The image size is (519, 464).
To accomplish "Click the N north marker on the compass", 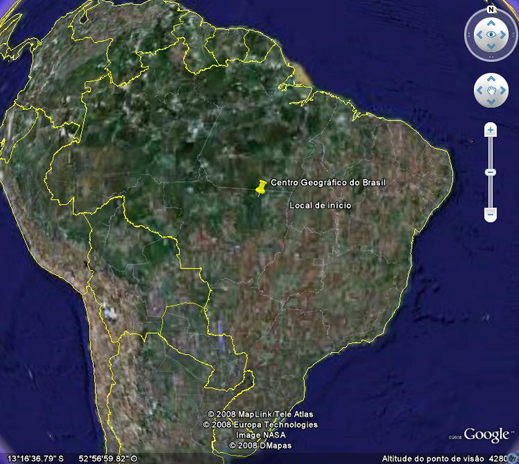I will point(491,9).
